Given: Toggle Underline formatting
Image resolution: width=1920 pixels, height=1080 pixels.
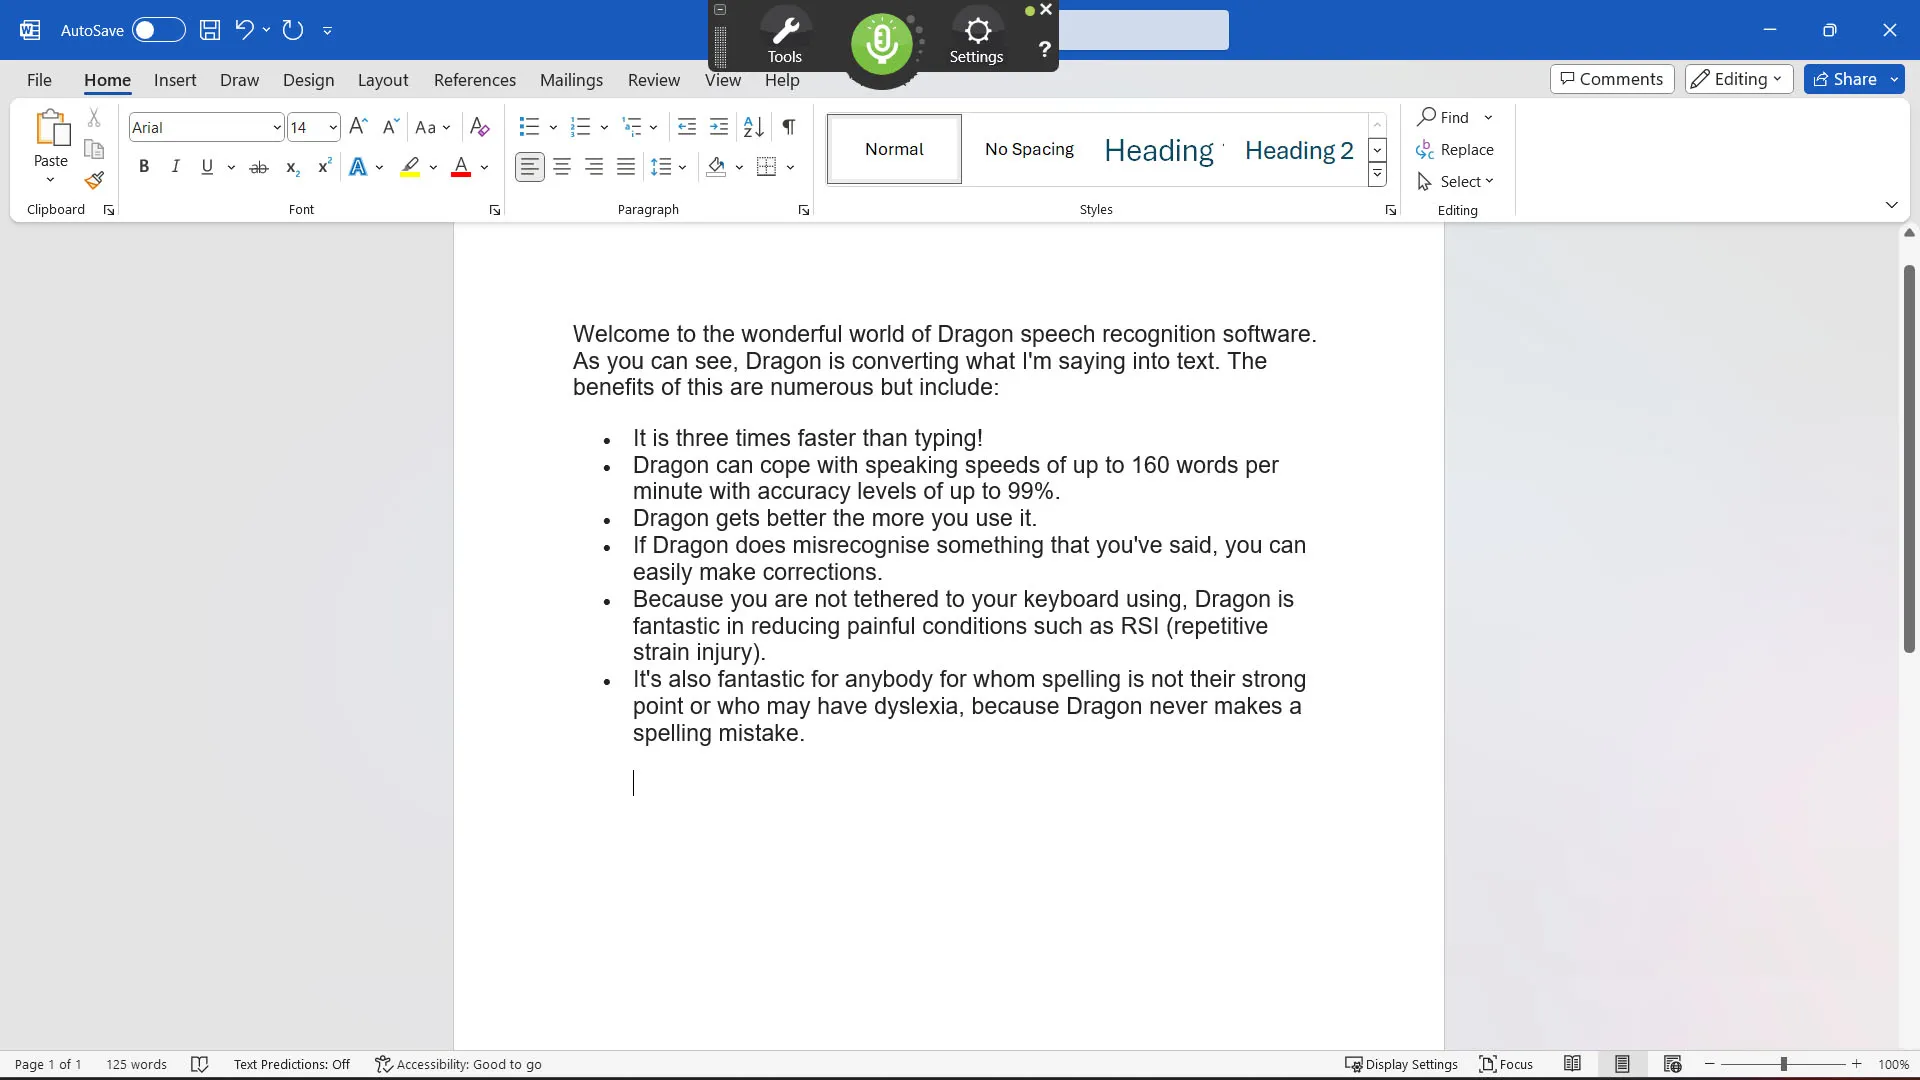Looking at the screenshot, I should click(207, 167).
